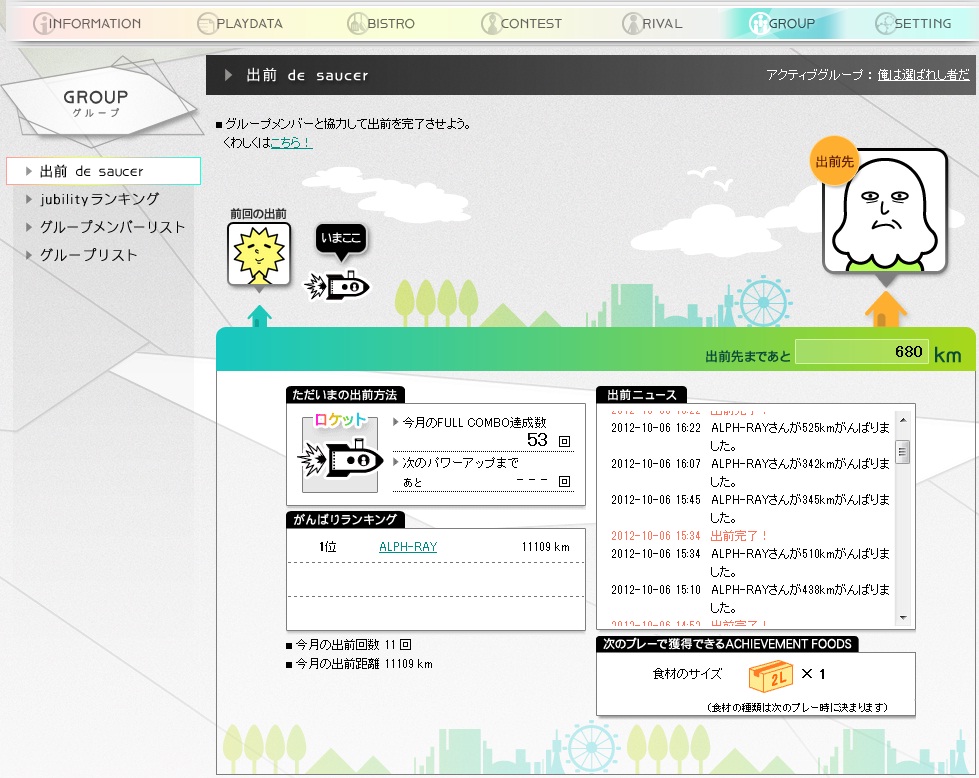
Task: Click the SETTING tab icon
Action: point(885,23)
